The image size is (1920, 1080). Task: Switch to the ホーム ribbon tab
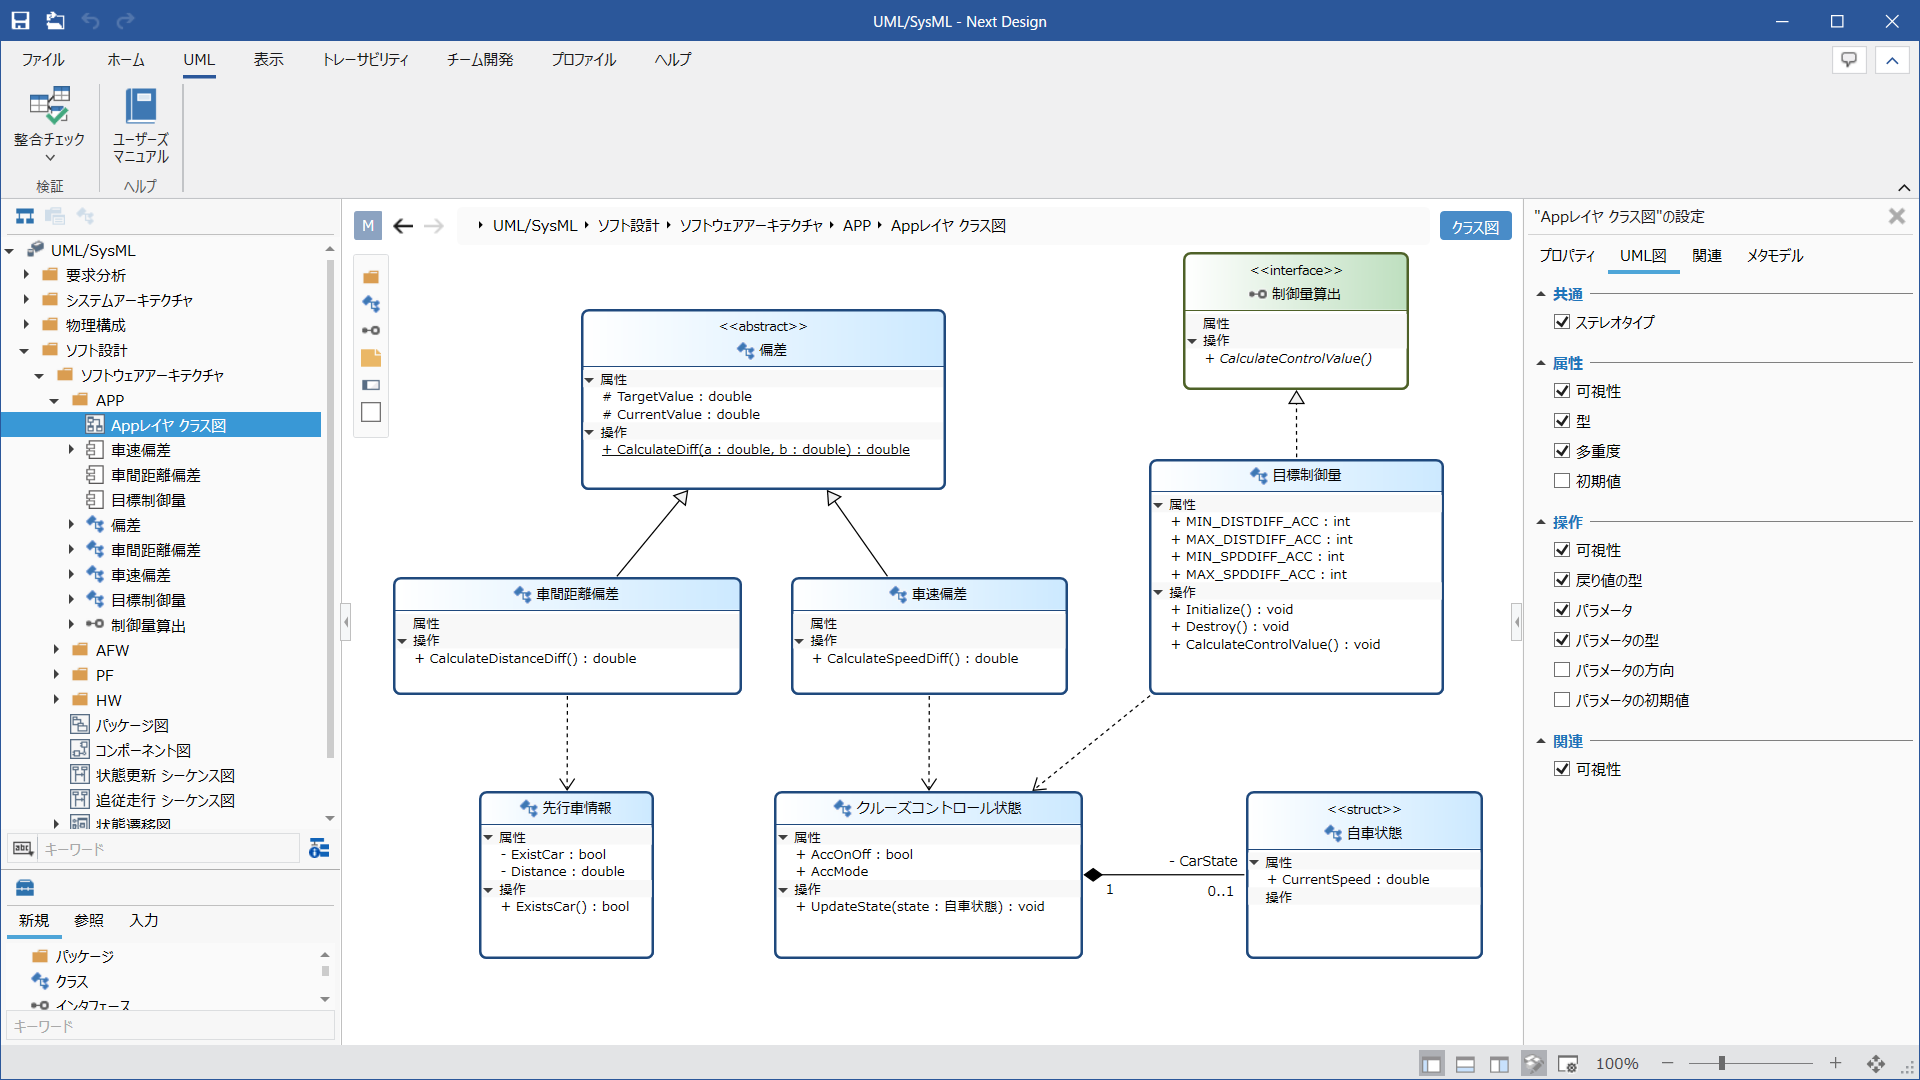coord(126,60)
